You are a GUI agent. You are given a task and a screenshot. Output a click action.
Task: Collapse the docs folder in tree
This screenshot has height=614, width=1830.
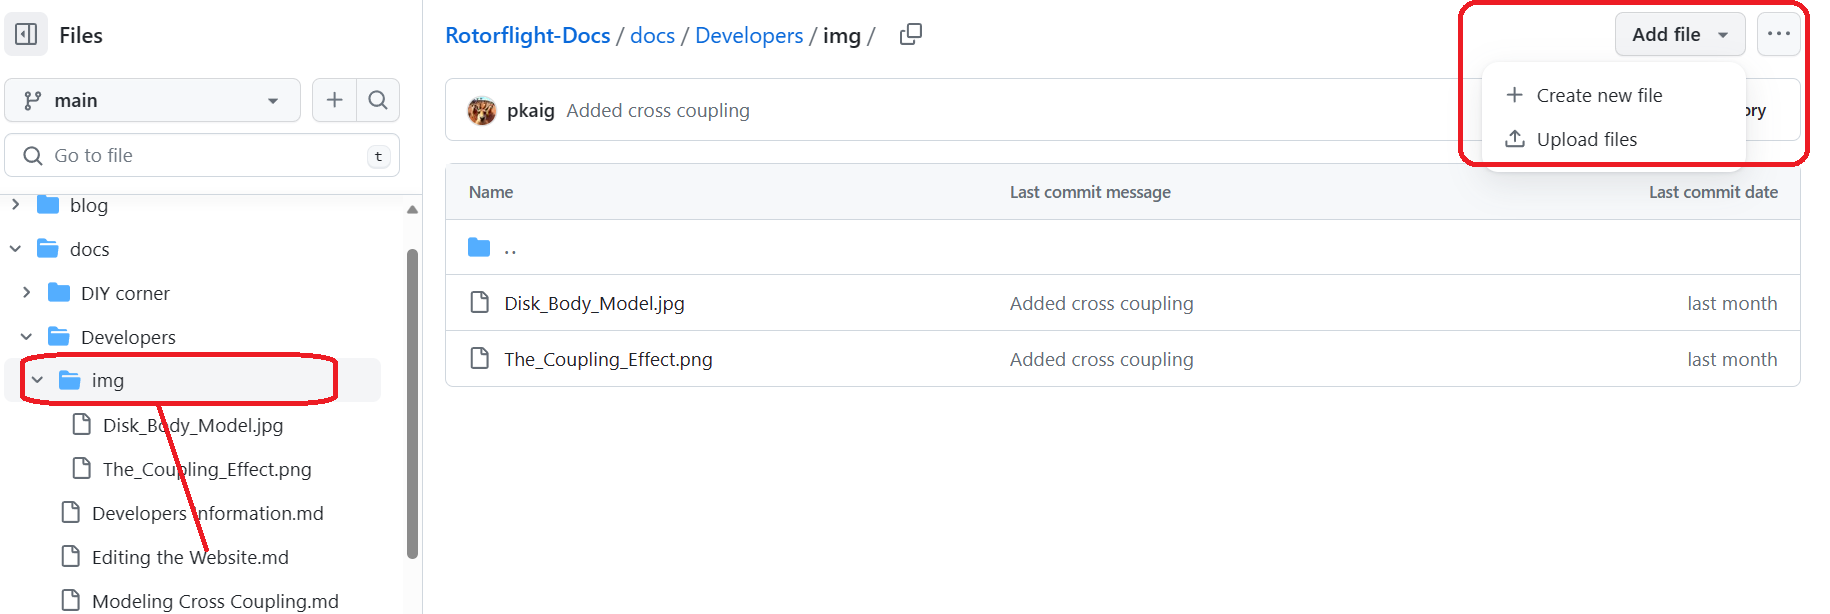[16, 249]
